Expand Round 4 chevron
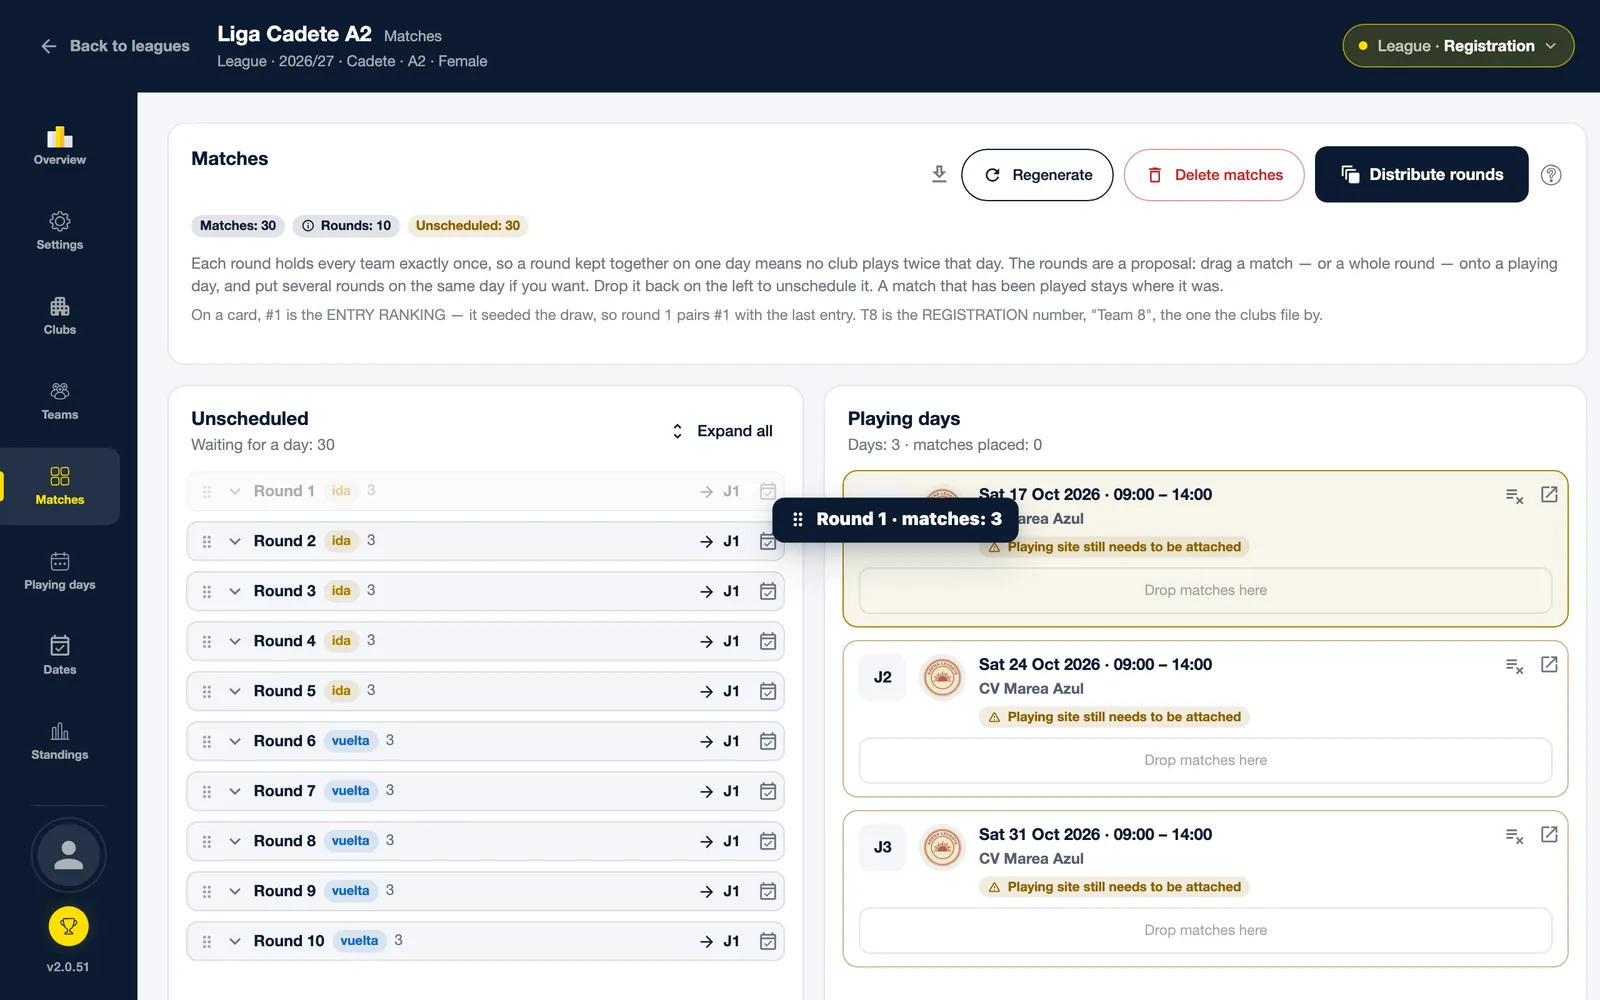This screenshot has width=1600, height=1000. [x=235, y=641]
